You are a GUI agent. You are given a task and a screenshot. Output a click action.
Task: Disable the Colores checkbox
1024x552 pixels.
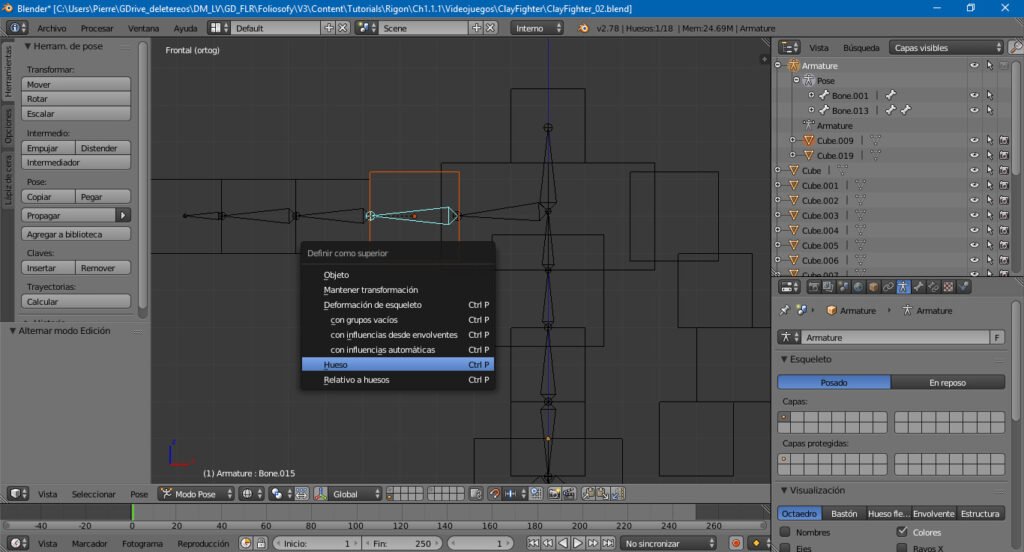tap(902, 532)
